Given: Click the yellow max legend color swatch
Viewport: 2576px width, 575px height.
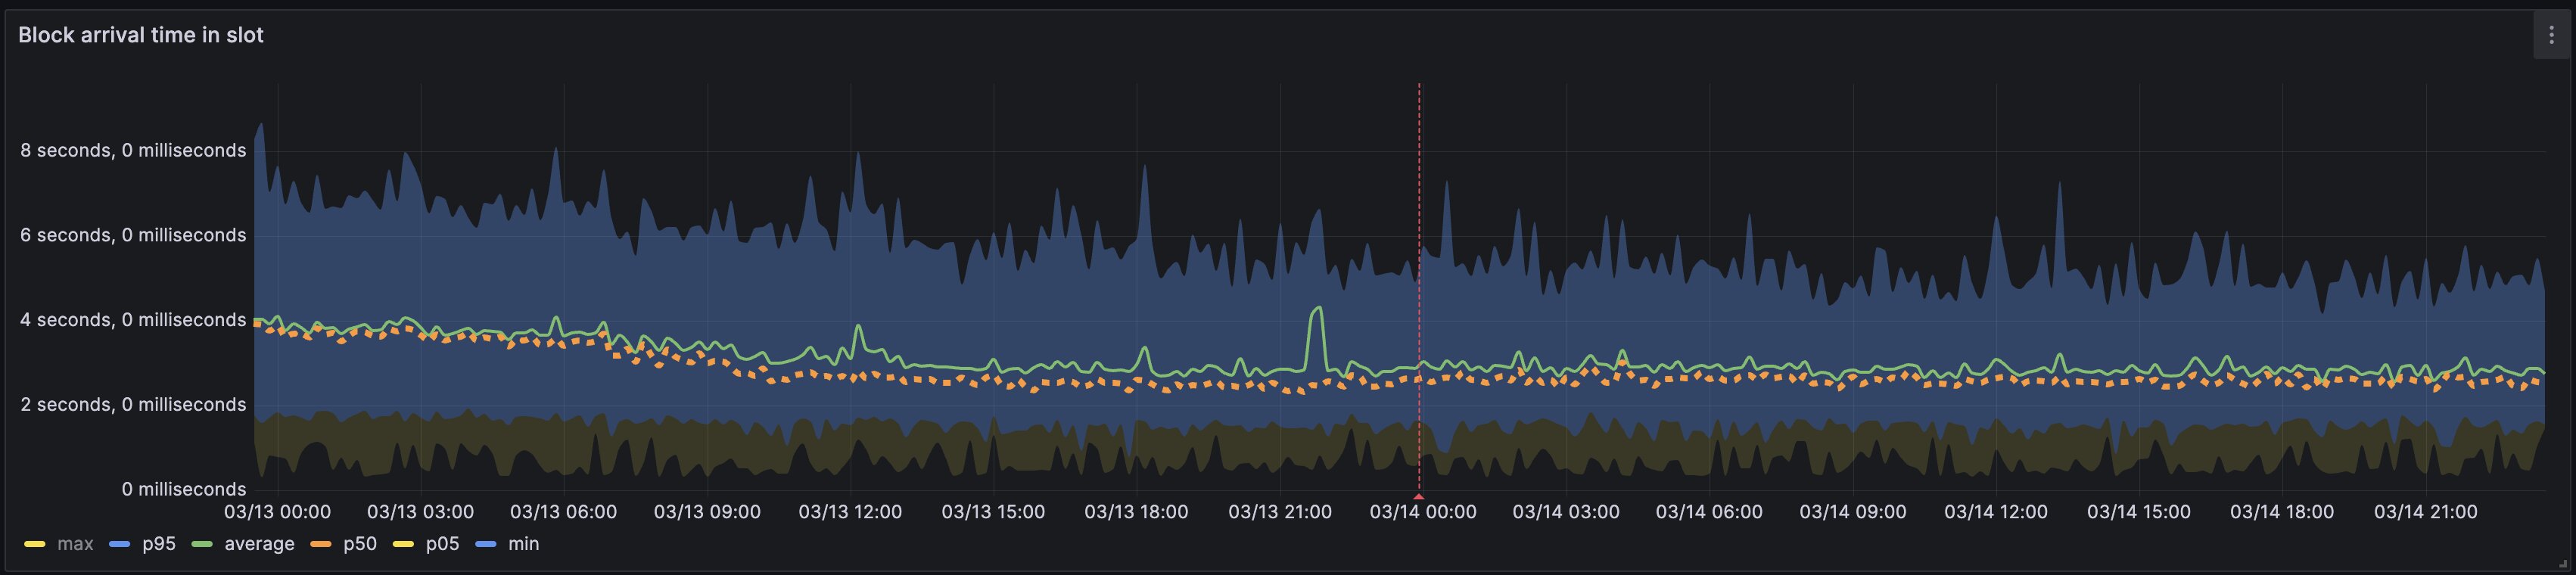Looking at the screenshot, I should pos(34,544).
